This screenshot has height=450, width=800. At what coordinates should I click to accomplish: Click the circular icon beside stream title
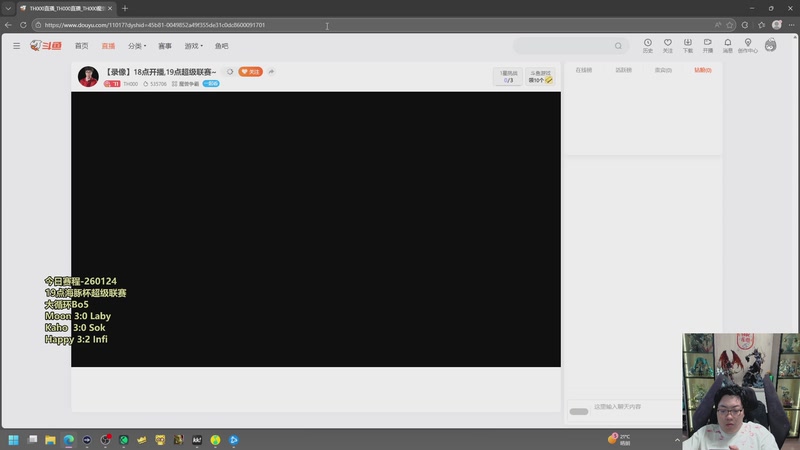[x=230, y=72]
